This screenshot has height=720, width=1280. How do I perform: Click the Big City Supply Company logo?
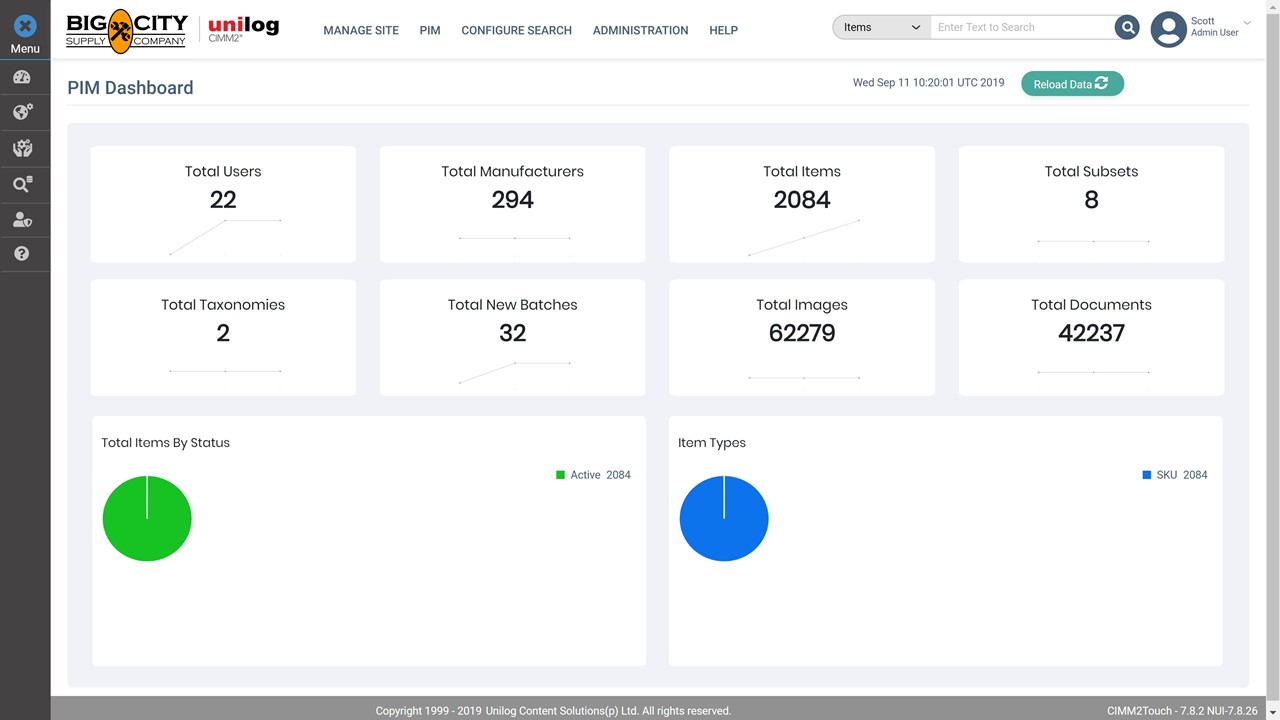tap(126, 30)
